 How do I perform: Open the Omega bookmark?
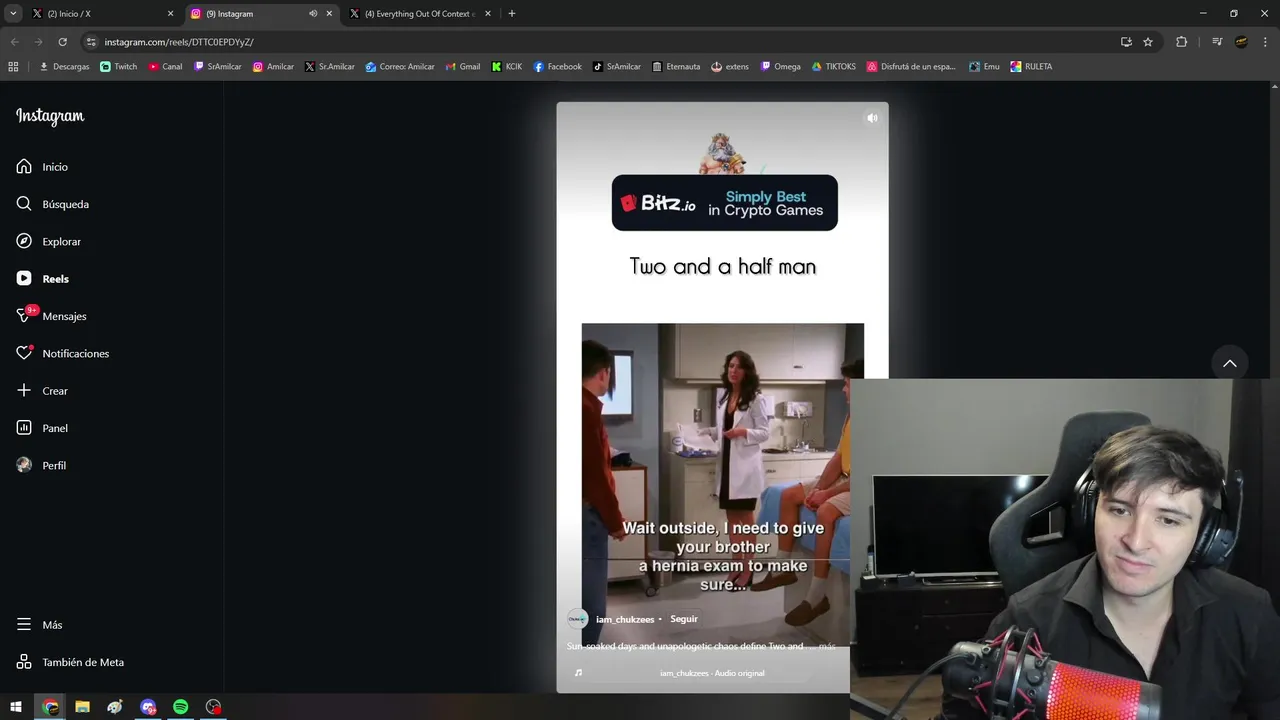781,67
